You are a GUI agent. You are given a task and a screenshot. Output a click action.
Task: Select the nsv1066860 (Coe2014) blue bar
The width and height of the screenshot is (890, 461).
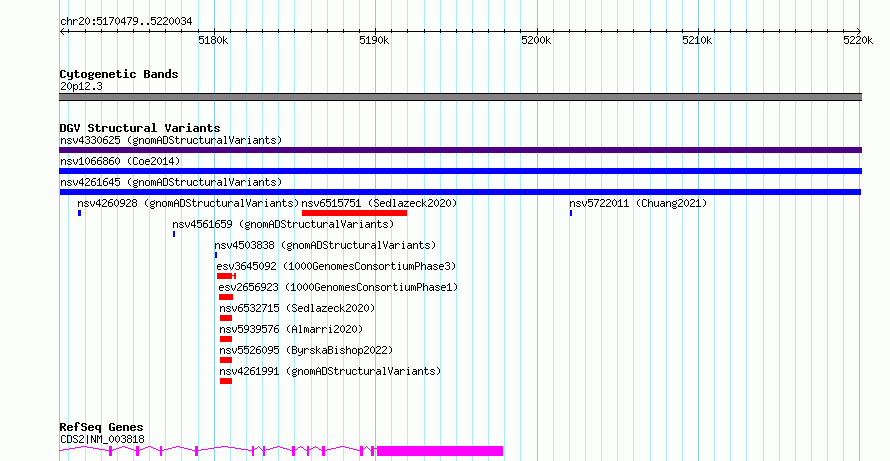(460, 171)
